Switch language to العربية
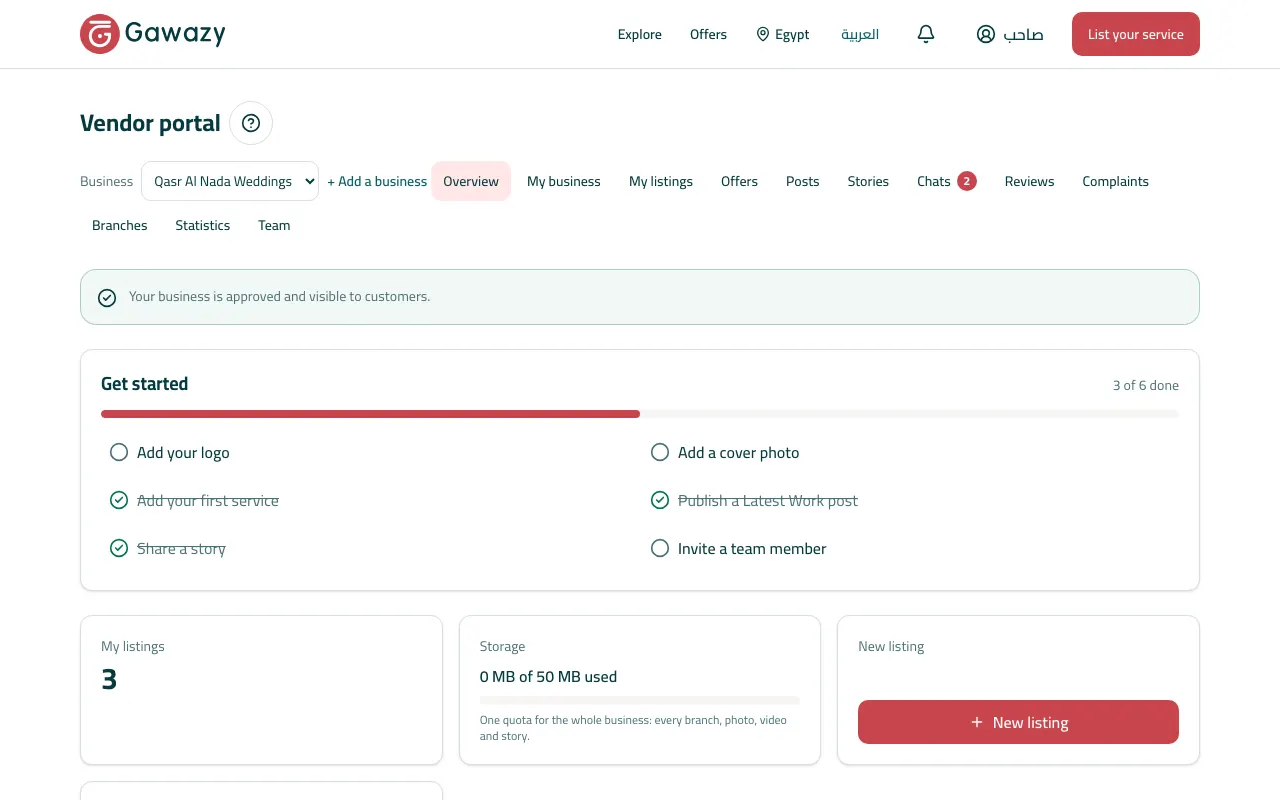 tap(860, 34)
